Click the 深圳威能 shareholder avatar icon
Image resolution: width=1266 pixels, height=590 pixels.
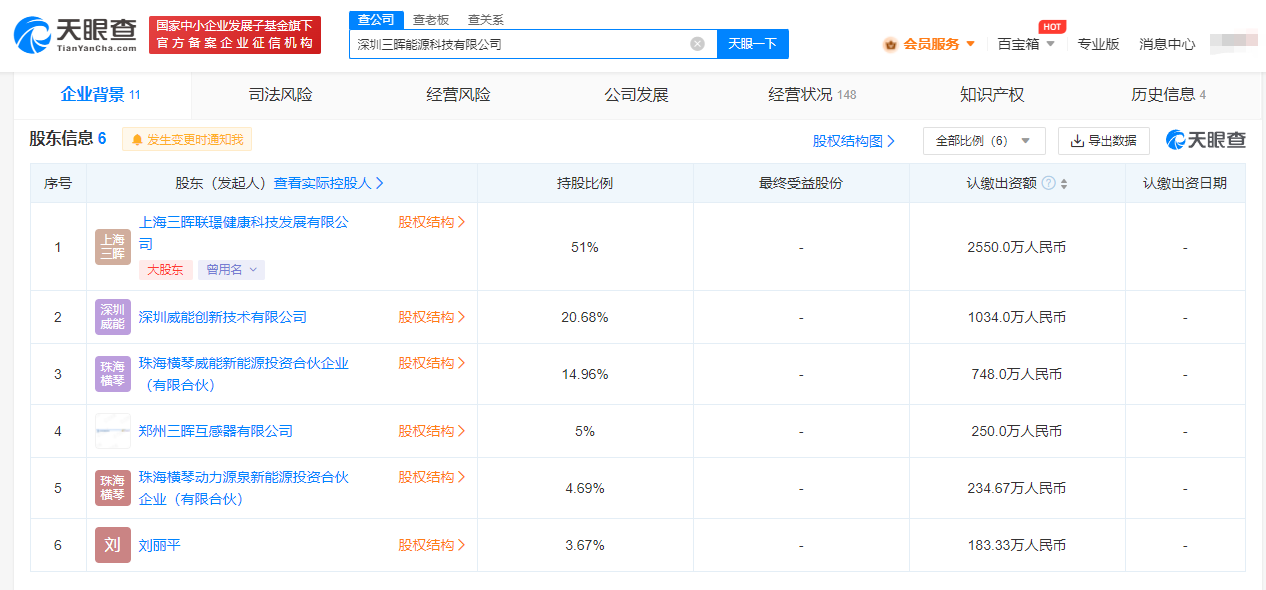113,317
